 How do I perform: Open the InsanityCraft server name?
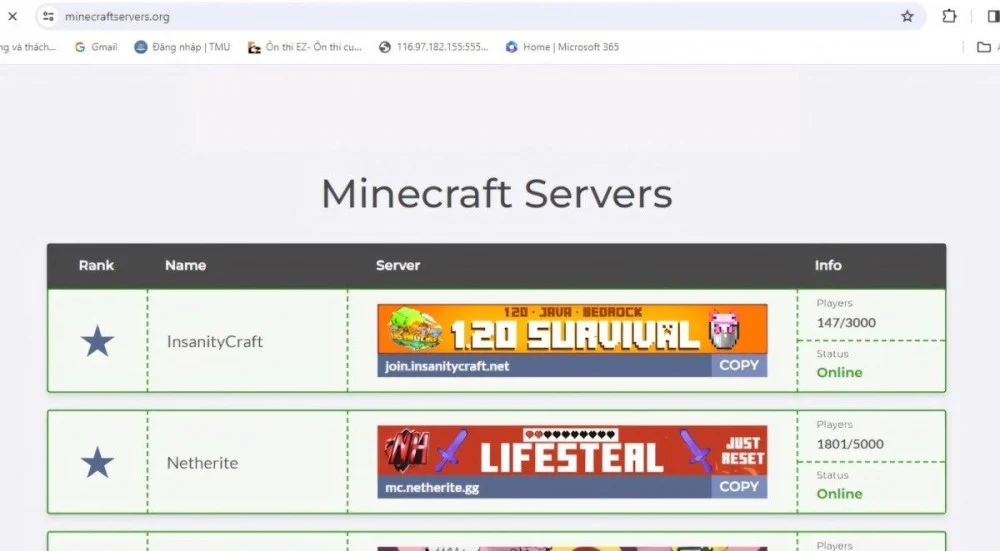pos(215,342)
